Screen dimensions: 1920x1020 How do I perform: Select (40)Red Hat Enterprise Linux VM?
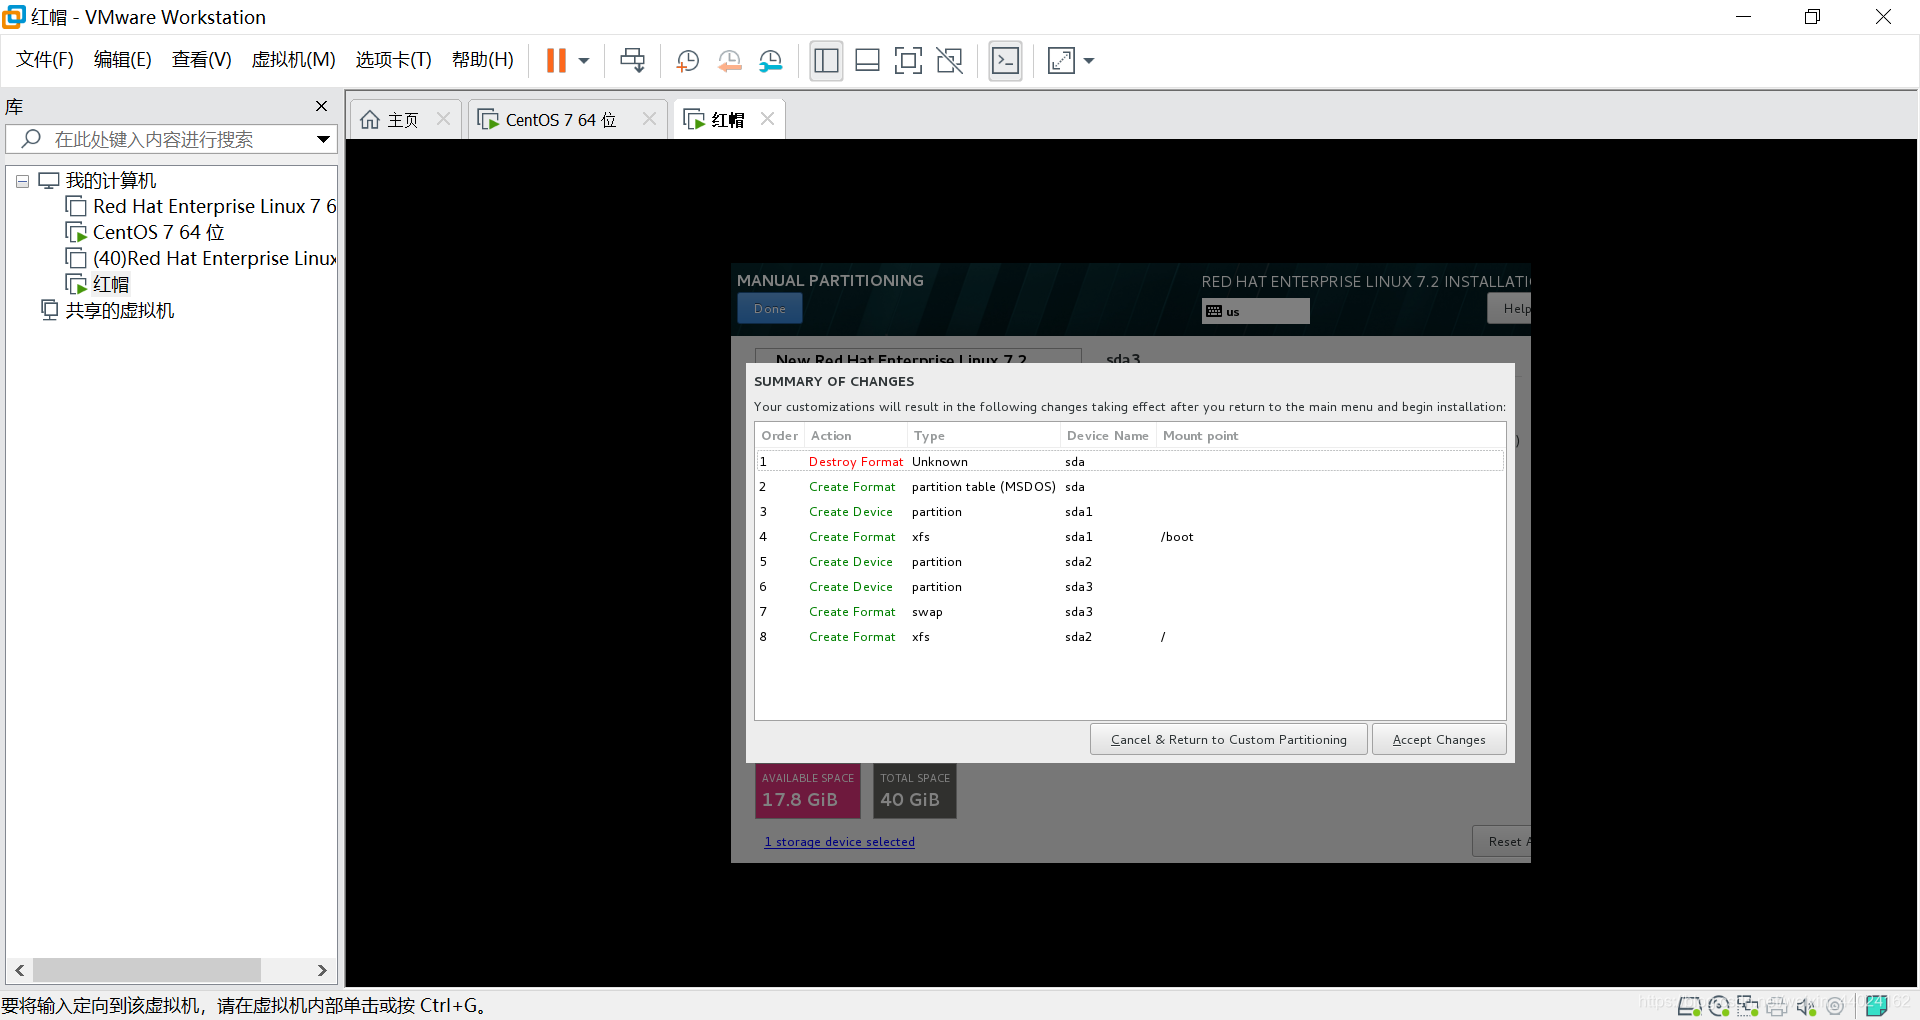point(203,258)
